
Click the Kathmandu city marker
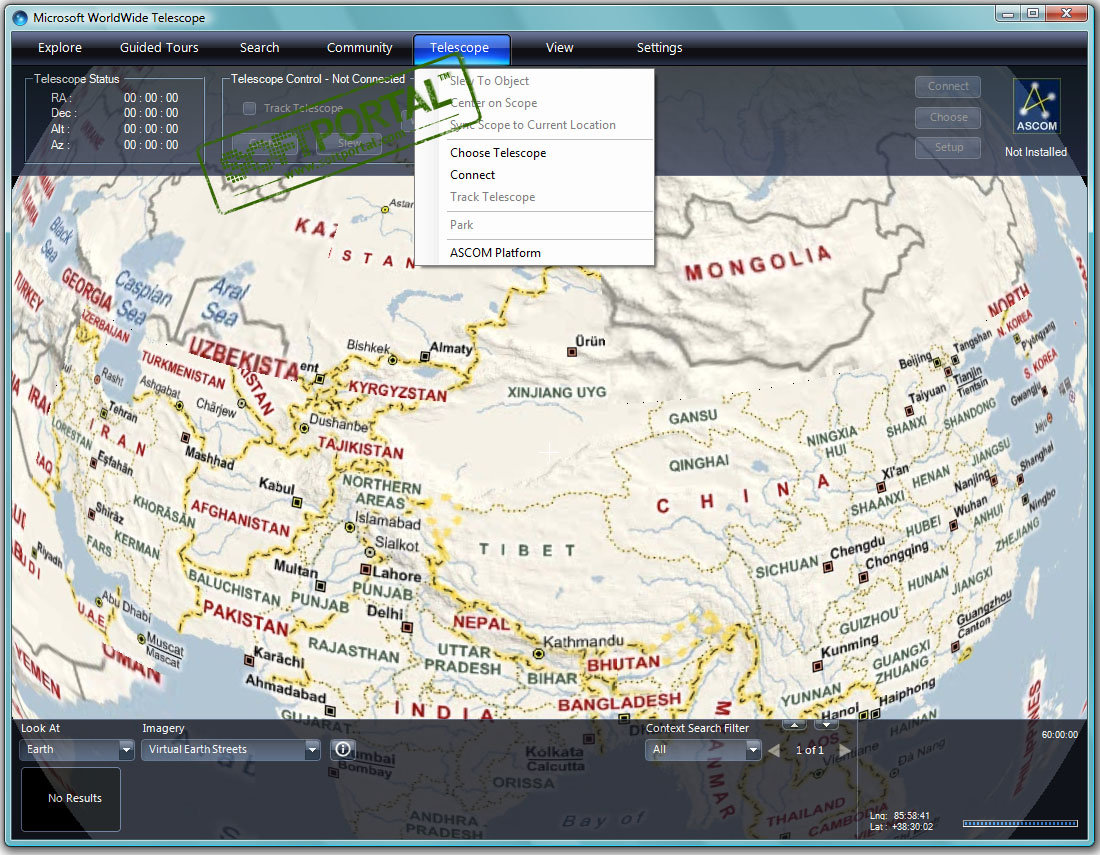pos(538,654)
